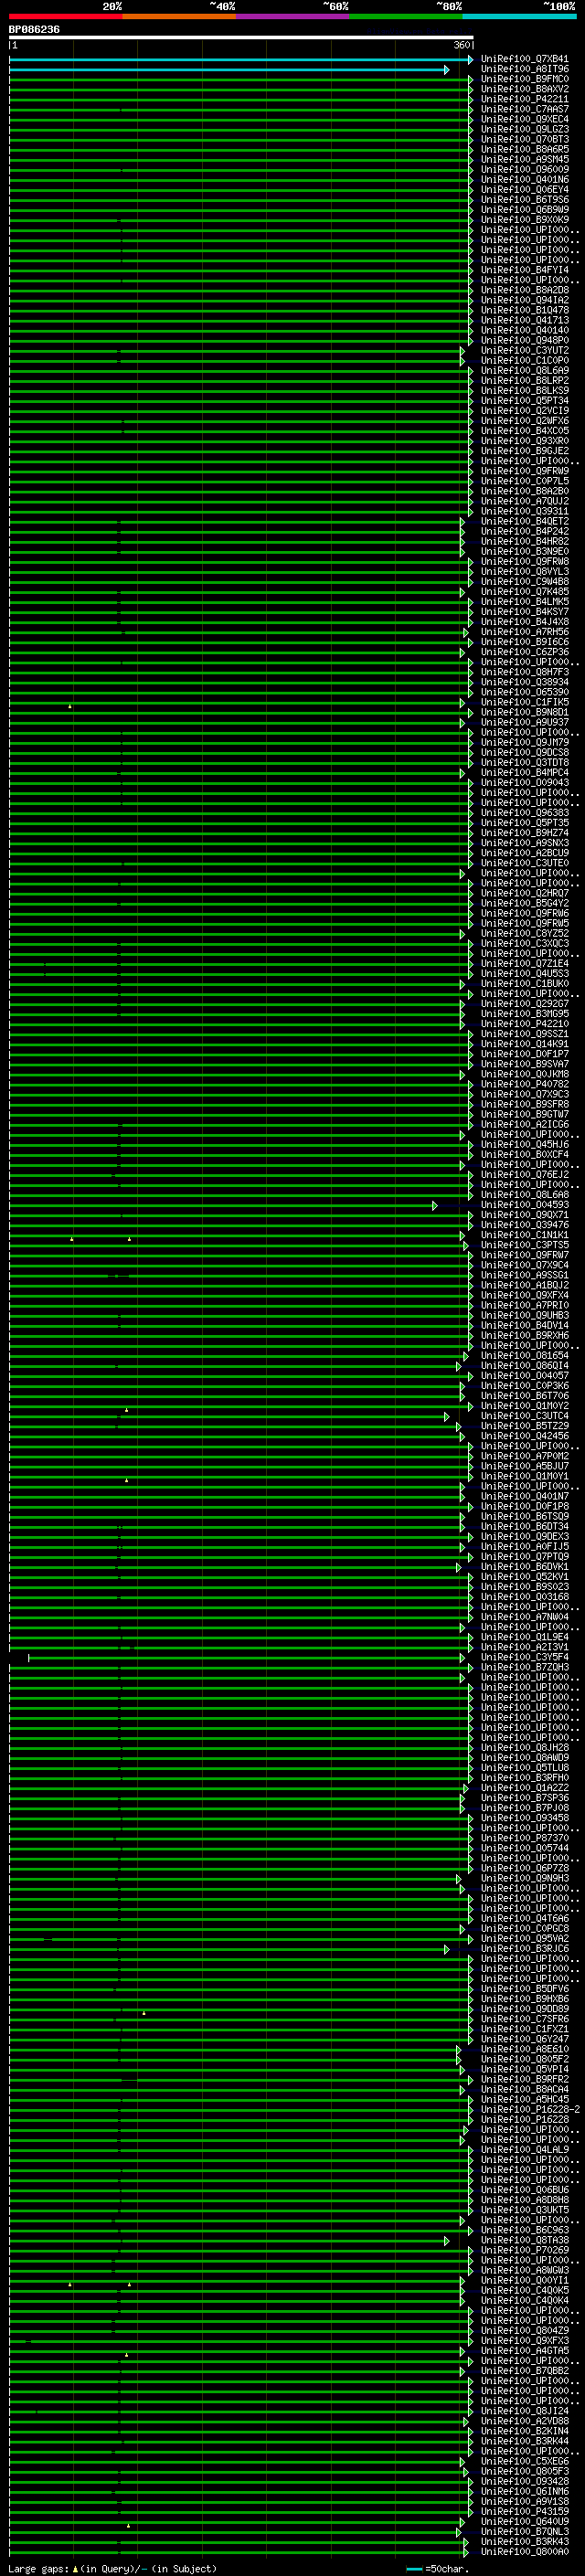Open hit UniRef100_P42211
Viewport: 585px width, 2576px height.
tap(525, 99)
